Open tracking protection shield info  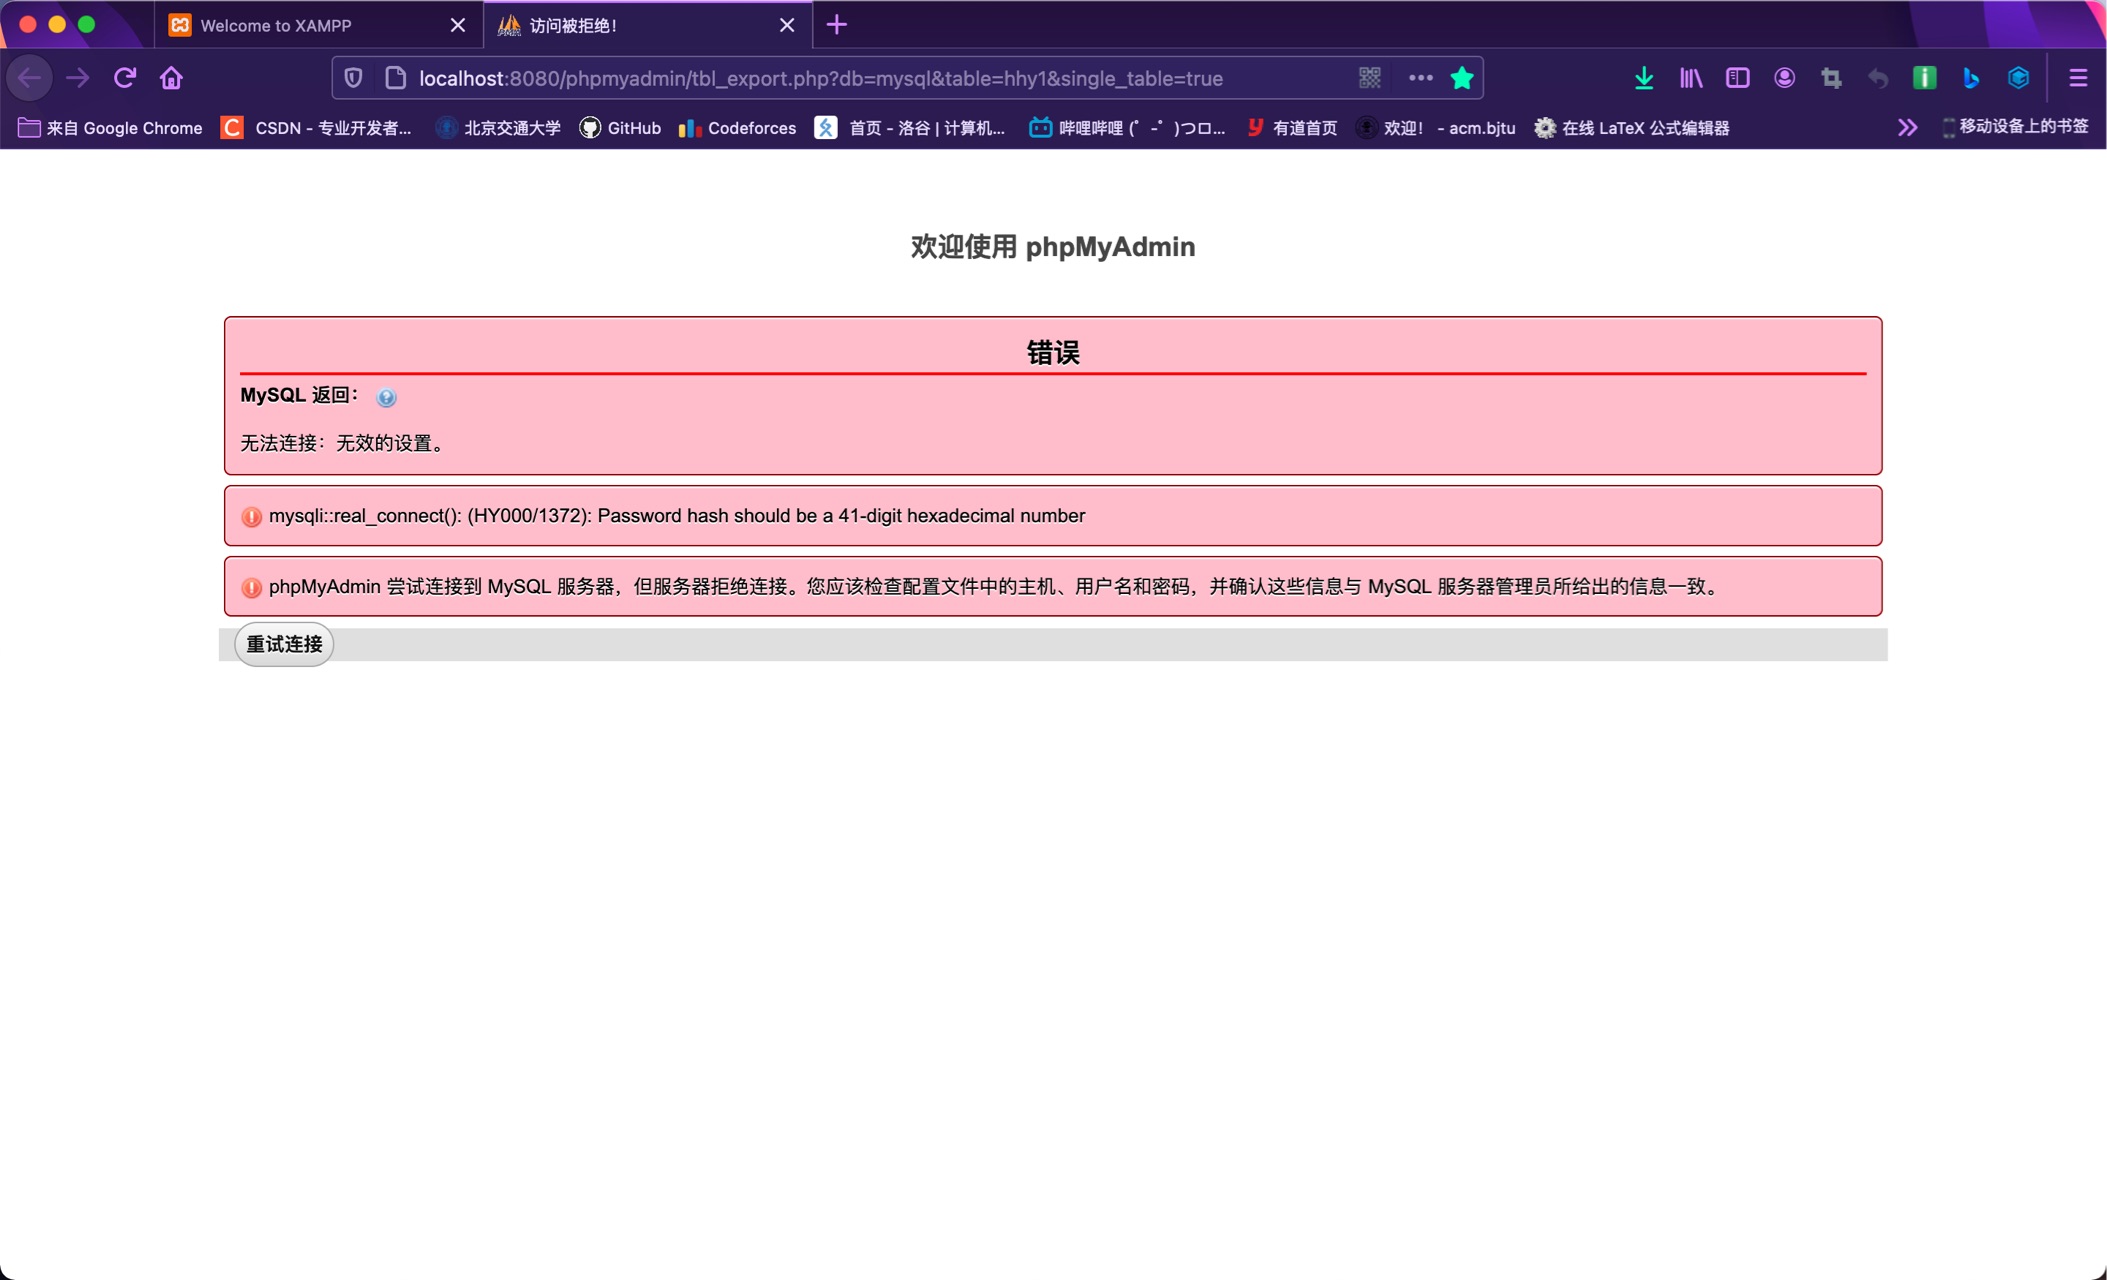(353, 78)
